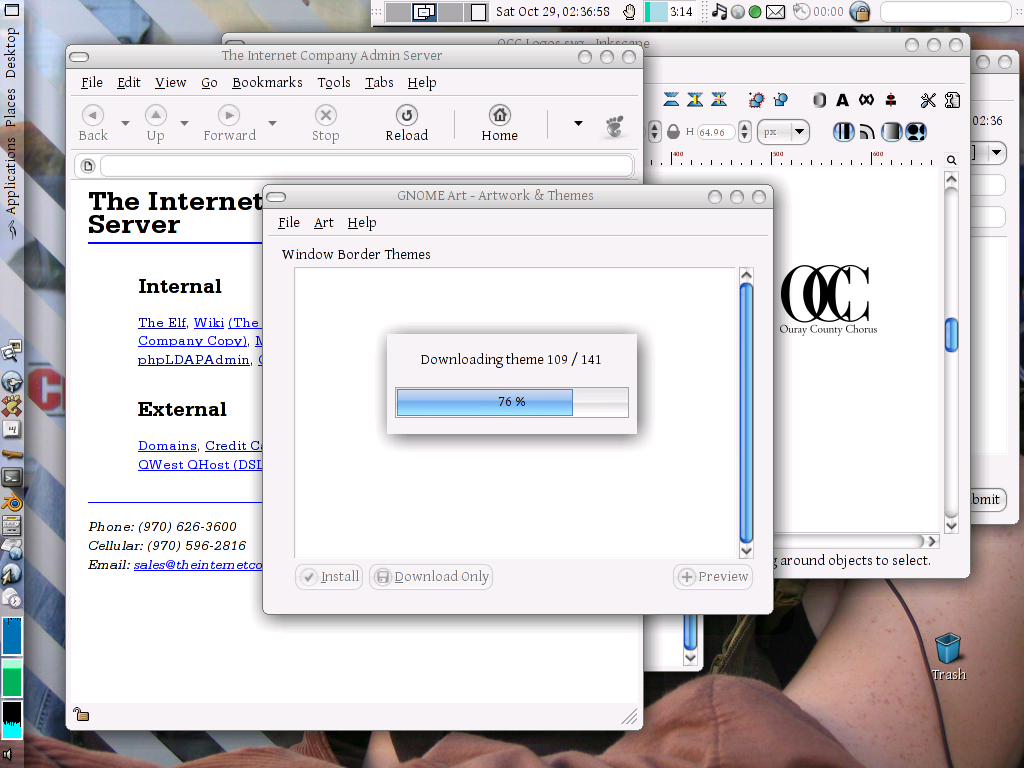The width and height of the screenshot is (1024, 768).
Task: Go to Home page in browser
Action: (499, 123)
